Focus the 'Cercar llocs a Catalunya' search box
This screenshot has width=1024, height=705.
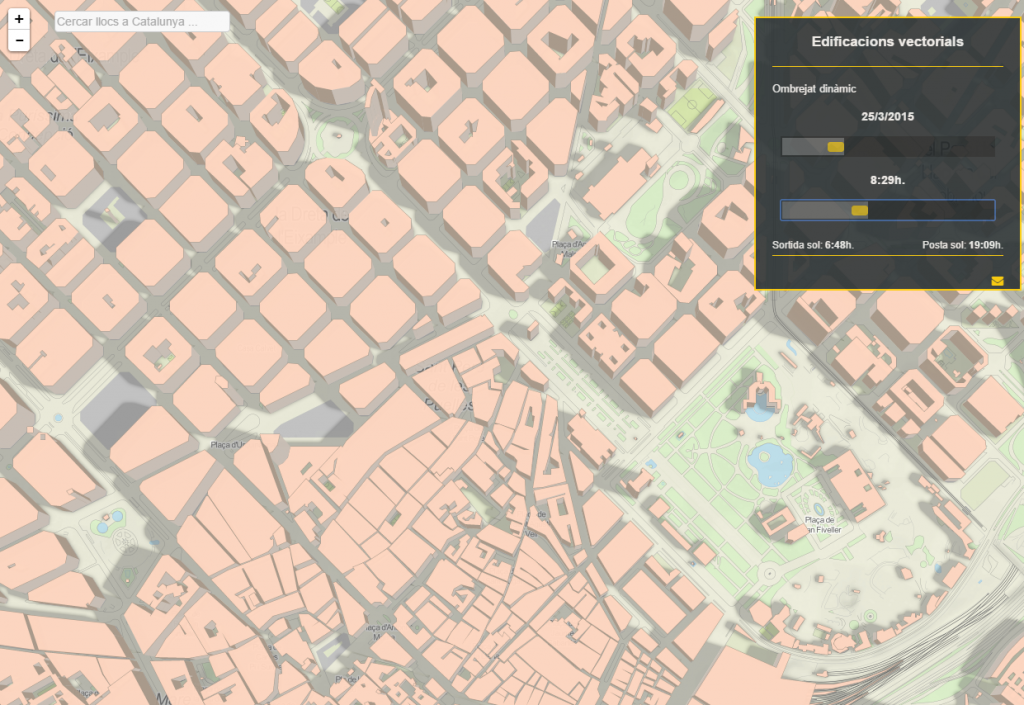pyautogui.click(x=142, y=22)
